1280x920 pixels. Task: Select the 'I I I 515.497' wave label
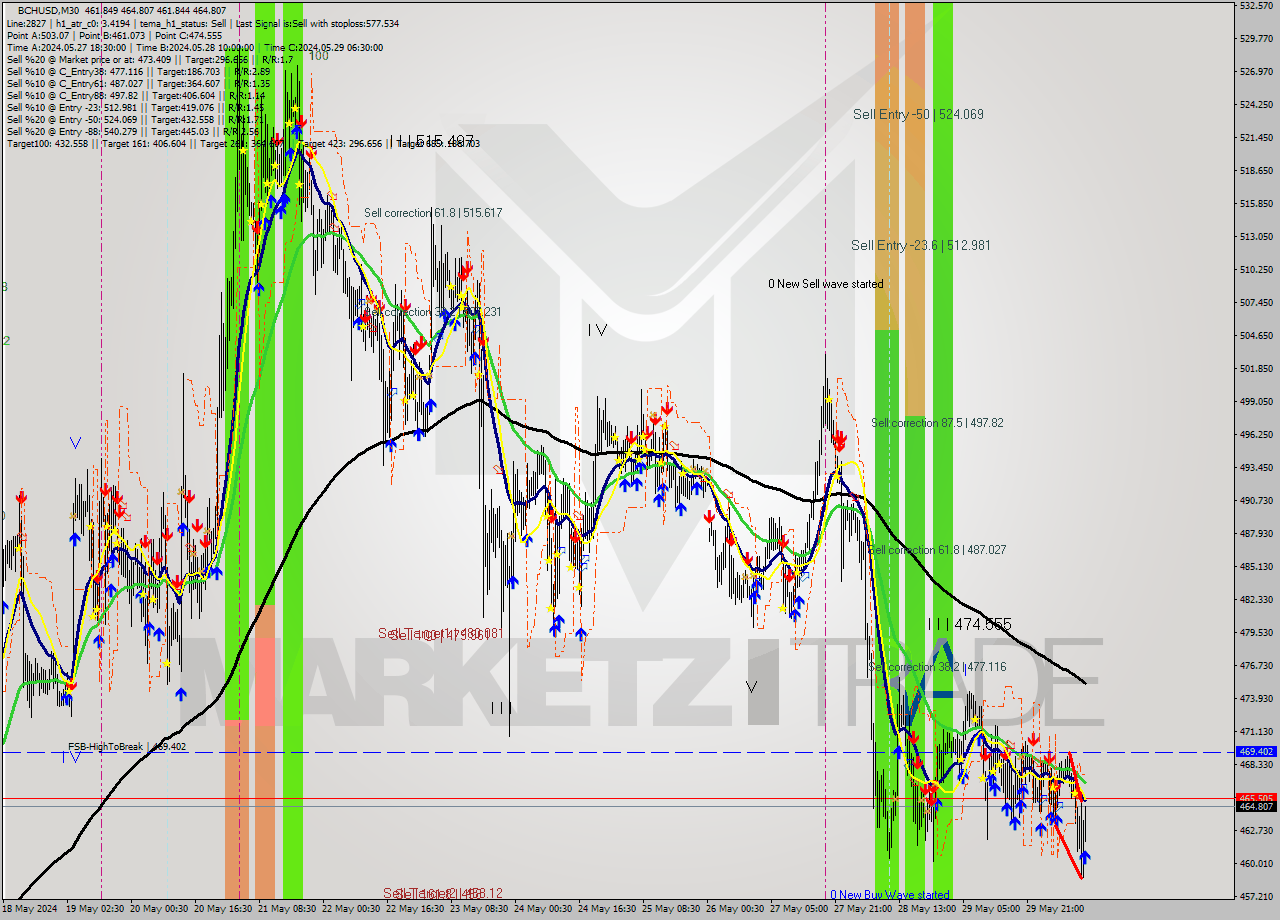432,141
